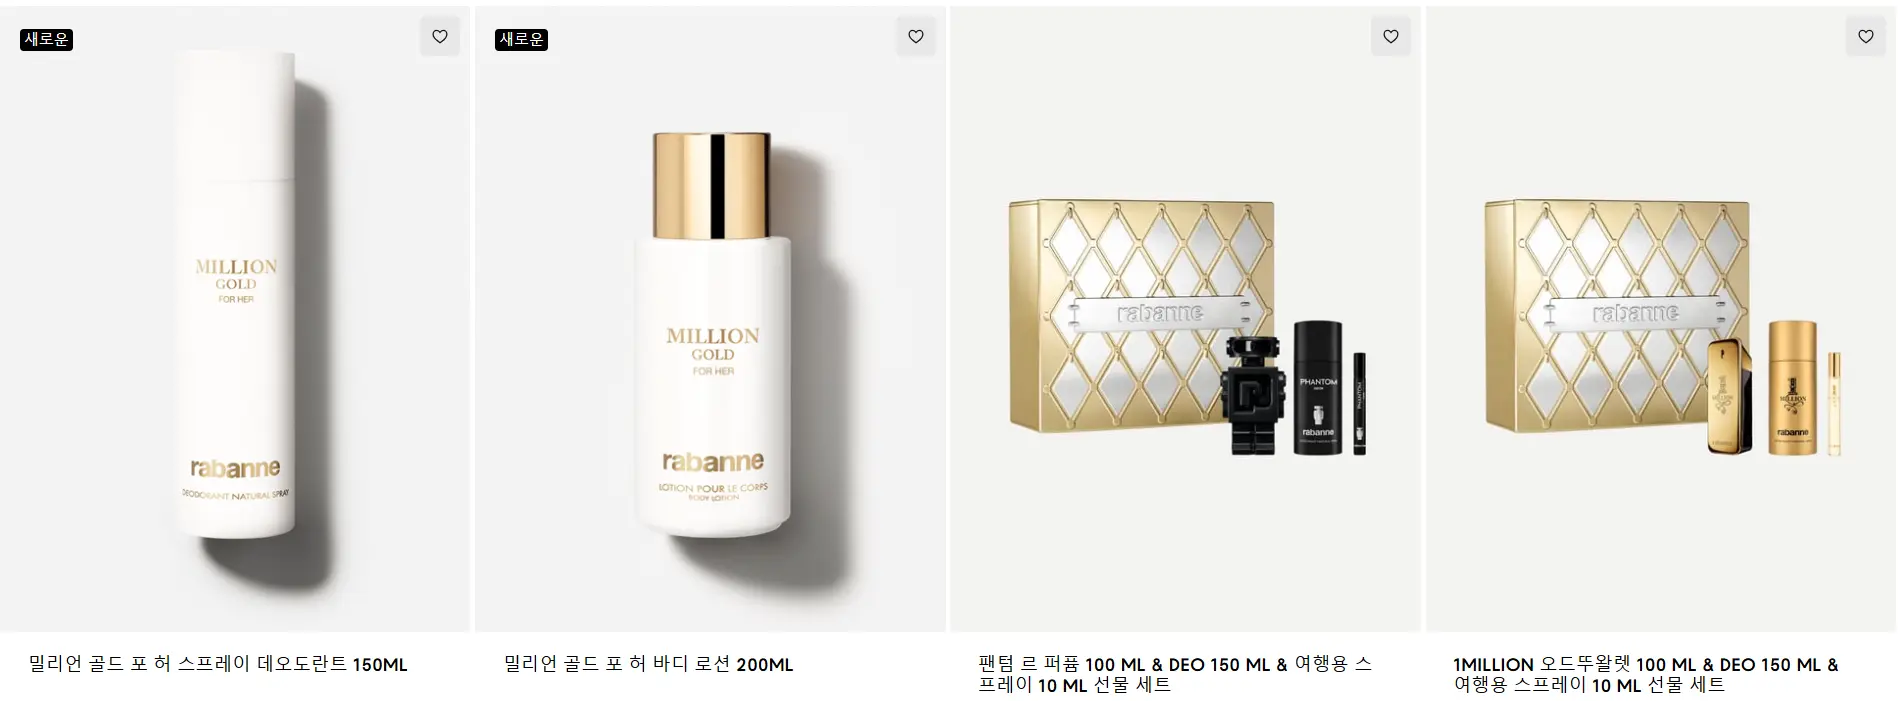Image resolution: width=1898 pixels, height=701 pixels.
Task: Tap heart icon on Phantom gift set
Action: coord(1391,37)
